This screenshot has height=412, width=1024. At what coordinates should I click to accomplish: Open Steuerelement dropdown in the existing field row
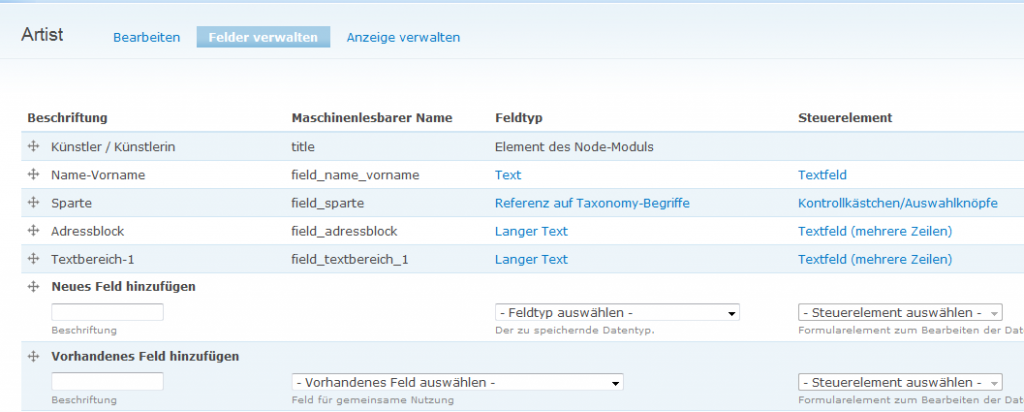[x=900, y=382]
